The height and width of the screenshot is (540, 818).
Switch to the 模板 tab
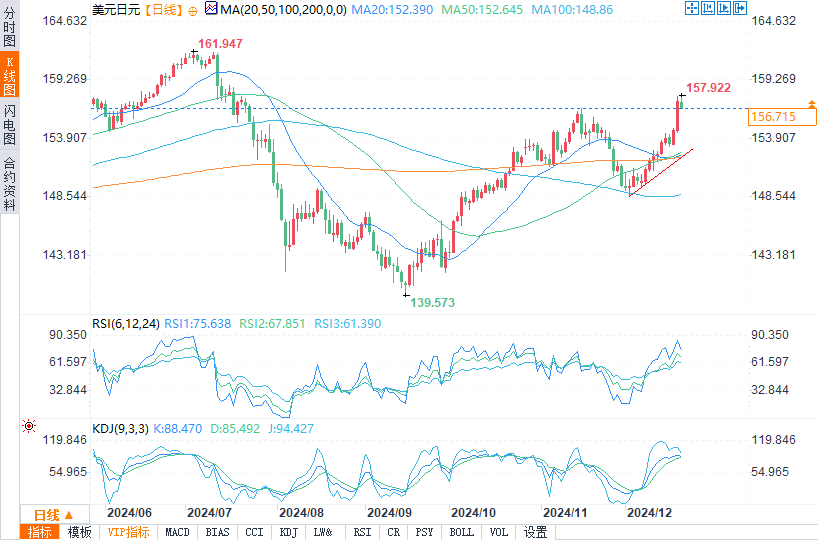79,532
